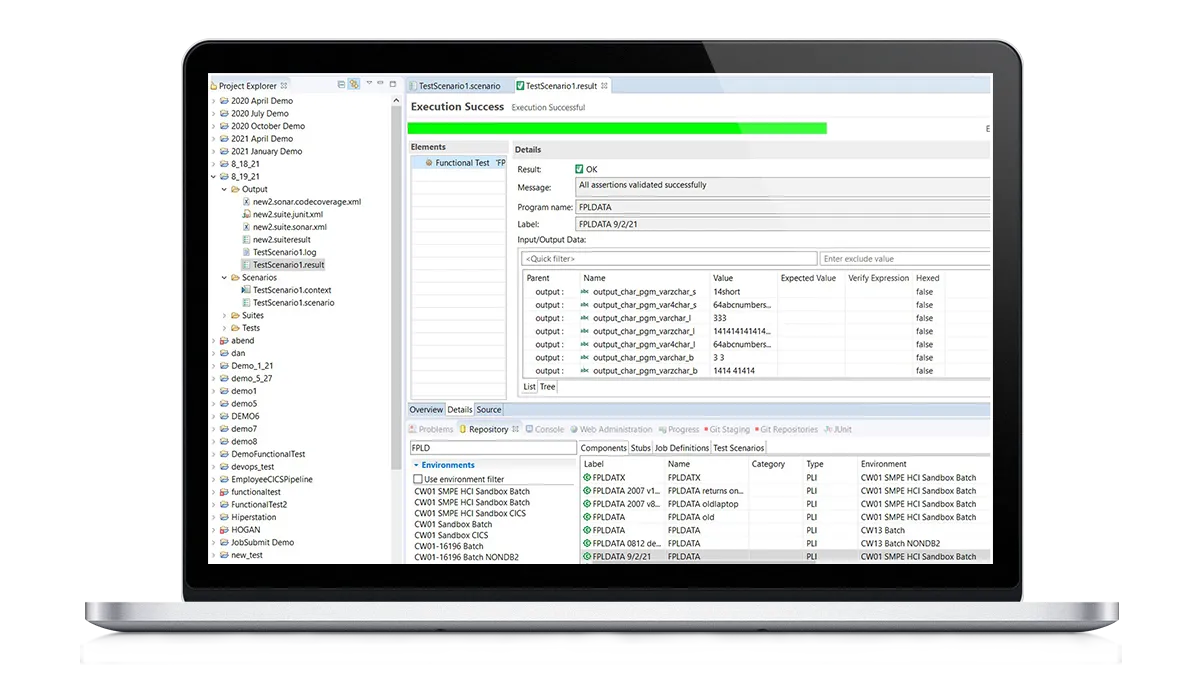Click TestScenario1.scenario file icon in tree

click(246, 303)
